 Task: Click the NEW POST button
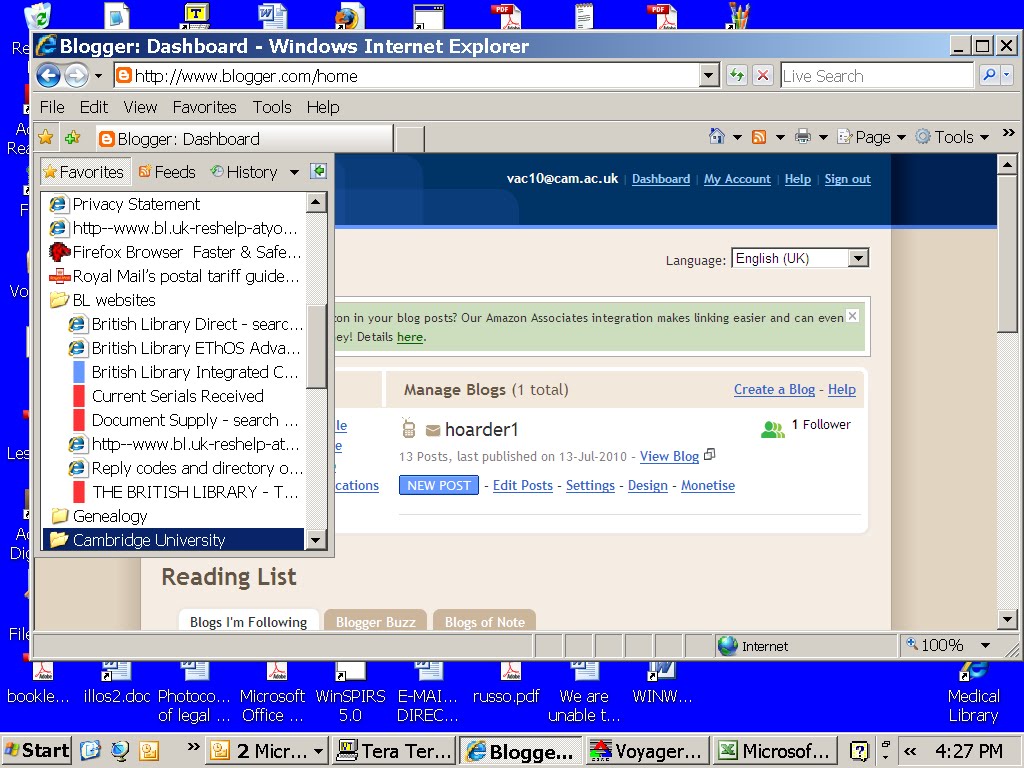pos(439,485)
